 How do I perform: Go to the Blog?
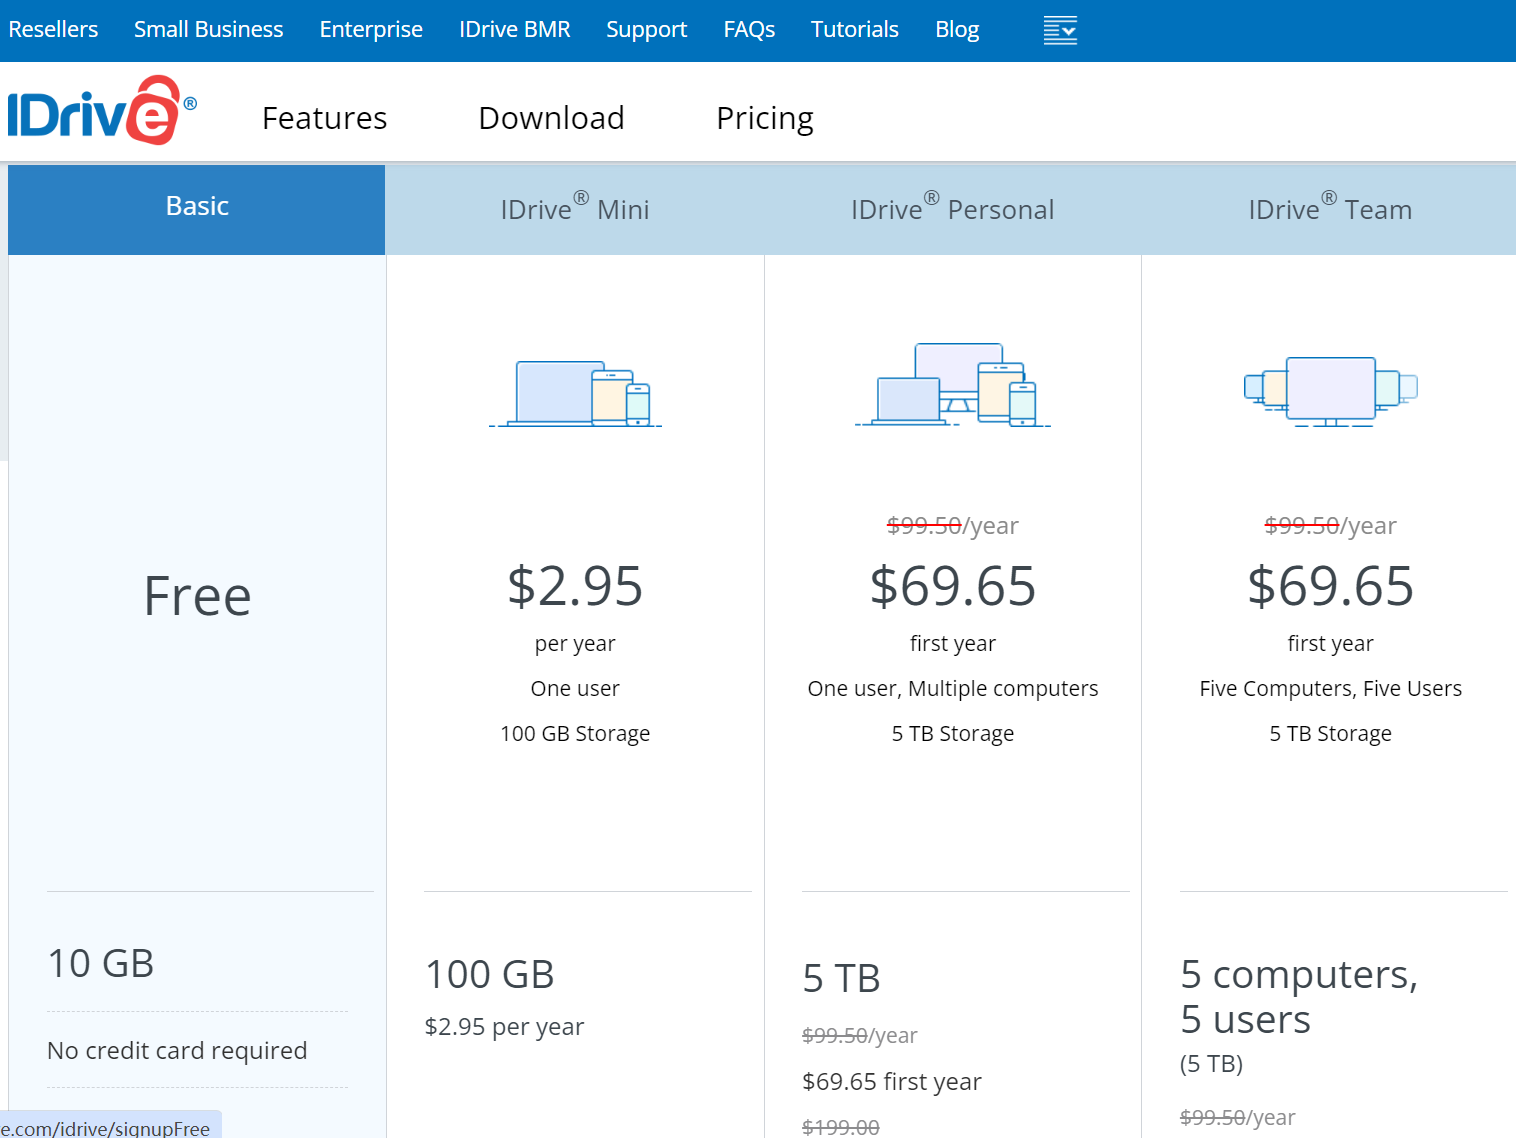[x=957, y=30]
